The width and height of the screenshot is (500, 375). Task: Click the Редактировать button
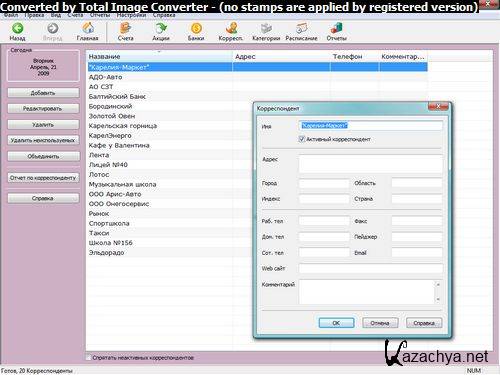pyautogui.click(x=43, y=108)
